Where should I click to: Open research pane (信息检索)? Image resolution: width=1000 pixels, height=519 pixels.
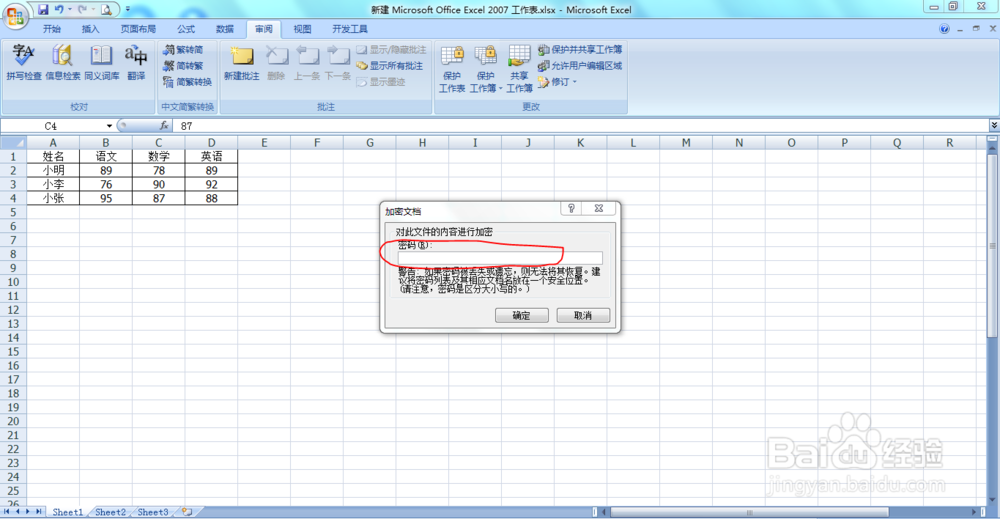[62, 62]
